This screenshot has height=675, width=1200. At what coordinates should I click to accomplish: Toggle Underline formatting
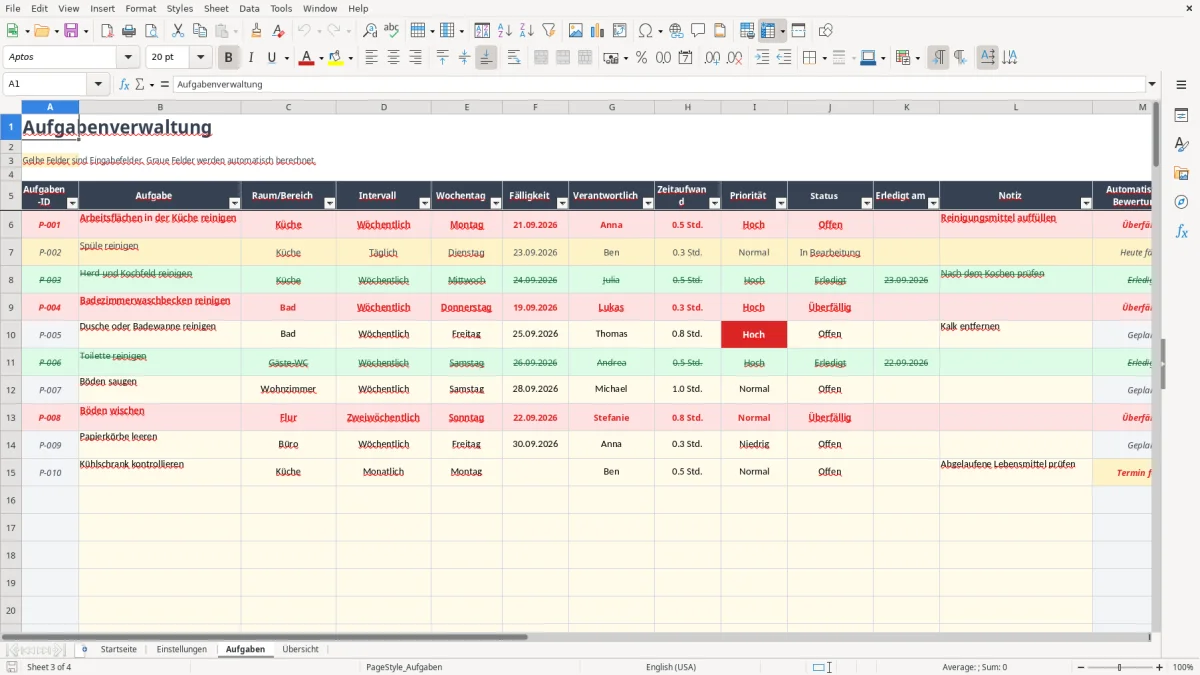[x=271, y=58]
